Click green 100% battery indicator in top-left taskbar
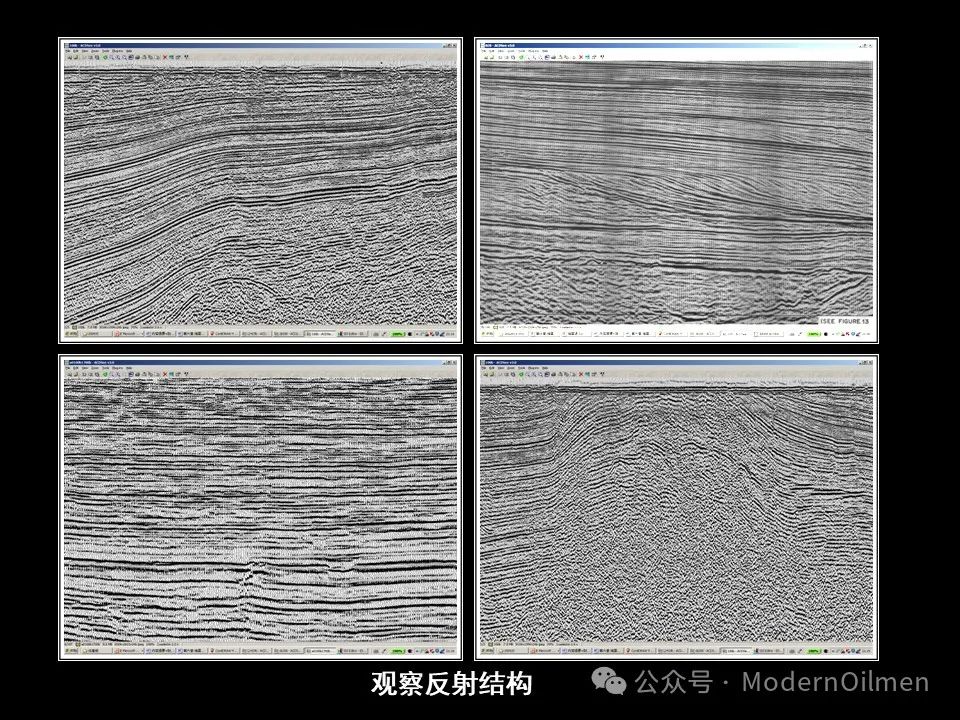 click(397, 334)
